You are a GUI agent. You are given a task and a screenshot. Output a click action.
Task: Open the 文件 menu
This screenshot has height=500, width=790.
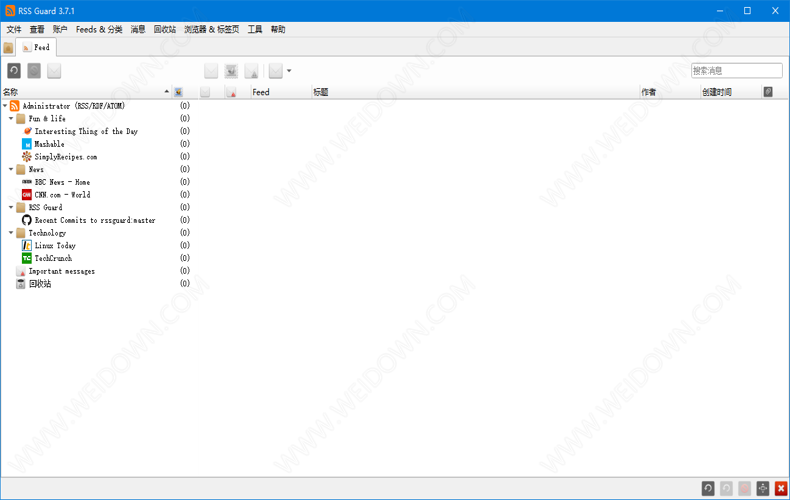14,29
